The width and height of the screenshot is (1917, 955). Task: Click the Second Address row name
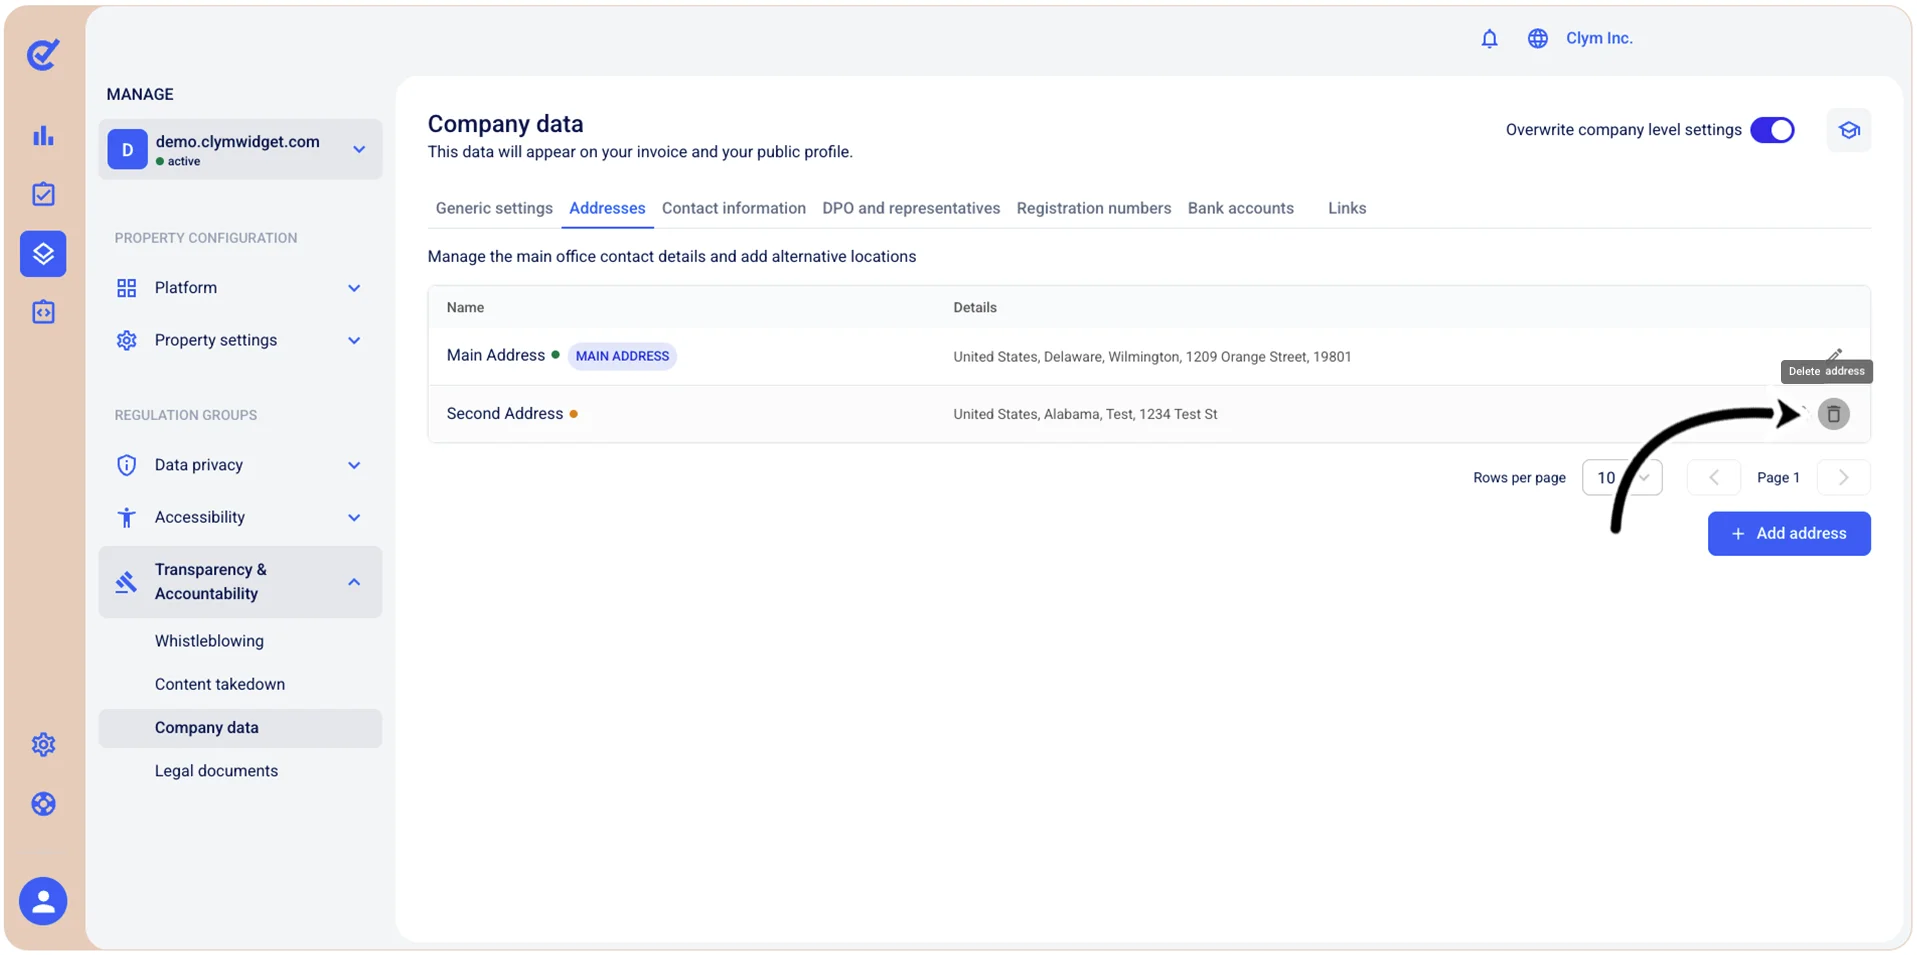pos(505,414)
